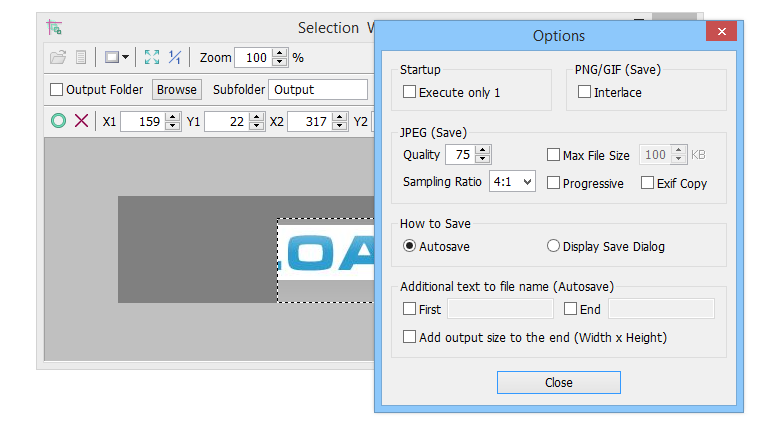This screenshot has height=441, width=759.
Task: Click the app icon in title bar
Action: pos(55,27)
